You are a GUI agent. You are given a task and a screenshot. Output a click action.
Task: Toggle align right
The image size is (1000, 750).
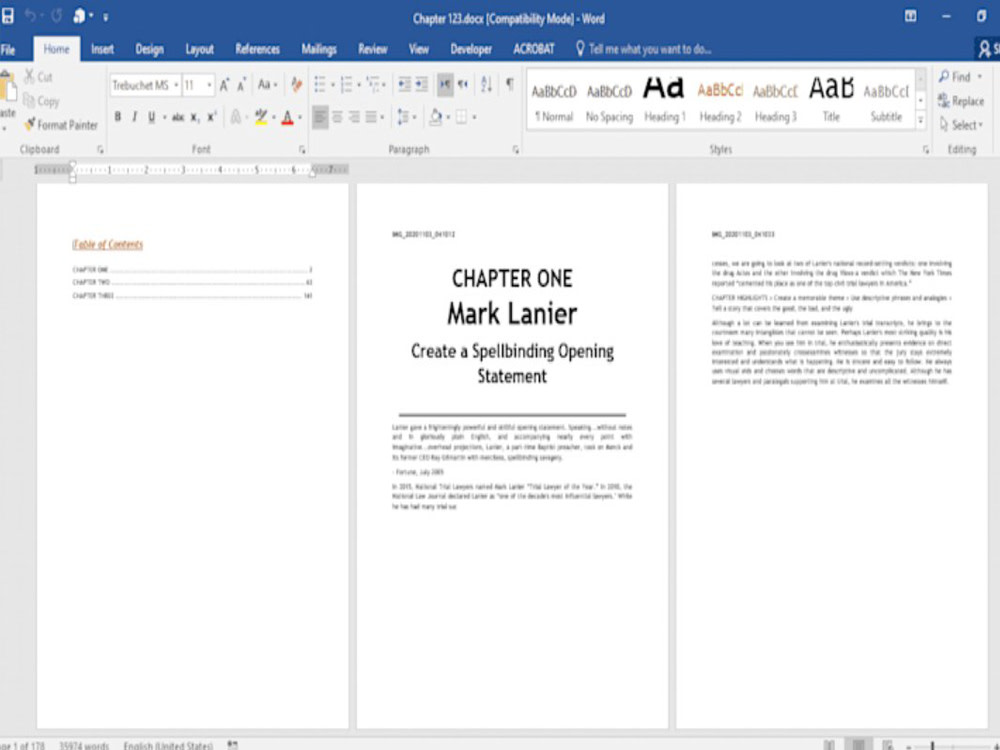(x=354, y=117)
